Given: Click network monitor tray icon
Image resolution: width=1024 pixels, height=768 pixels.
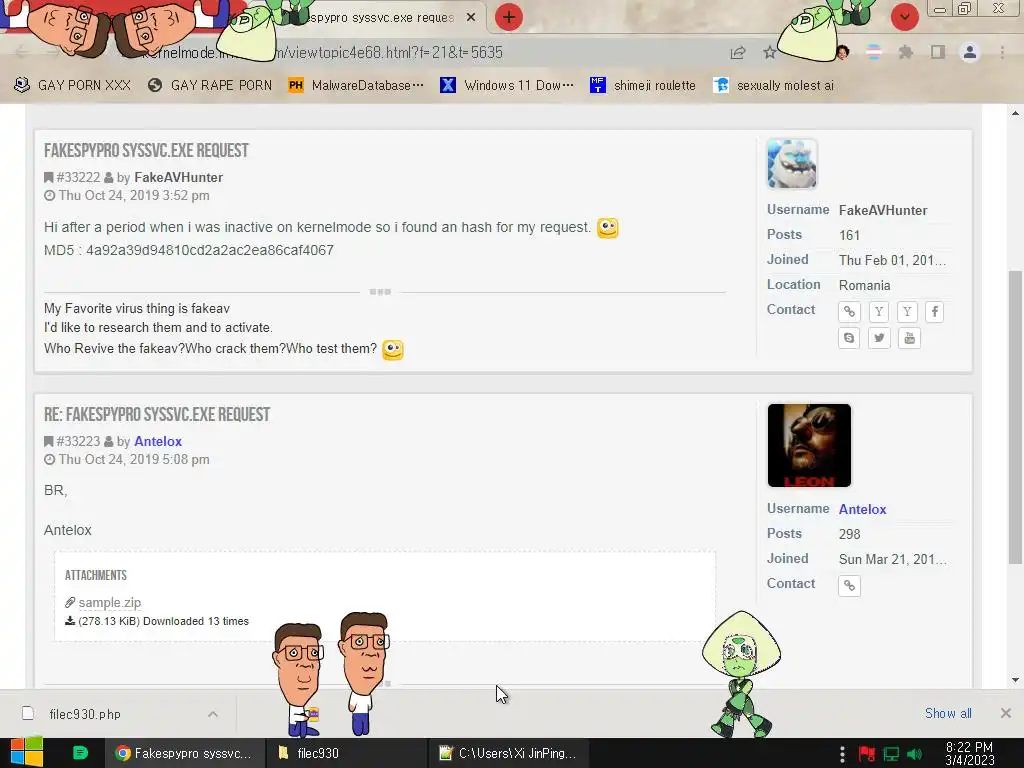Looking at the screenshot, I should [891, 754].
